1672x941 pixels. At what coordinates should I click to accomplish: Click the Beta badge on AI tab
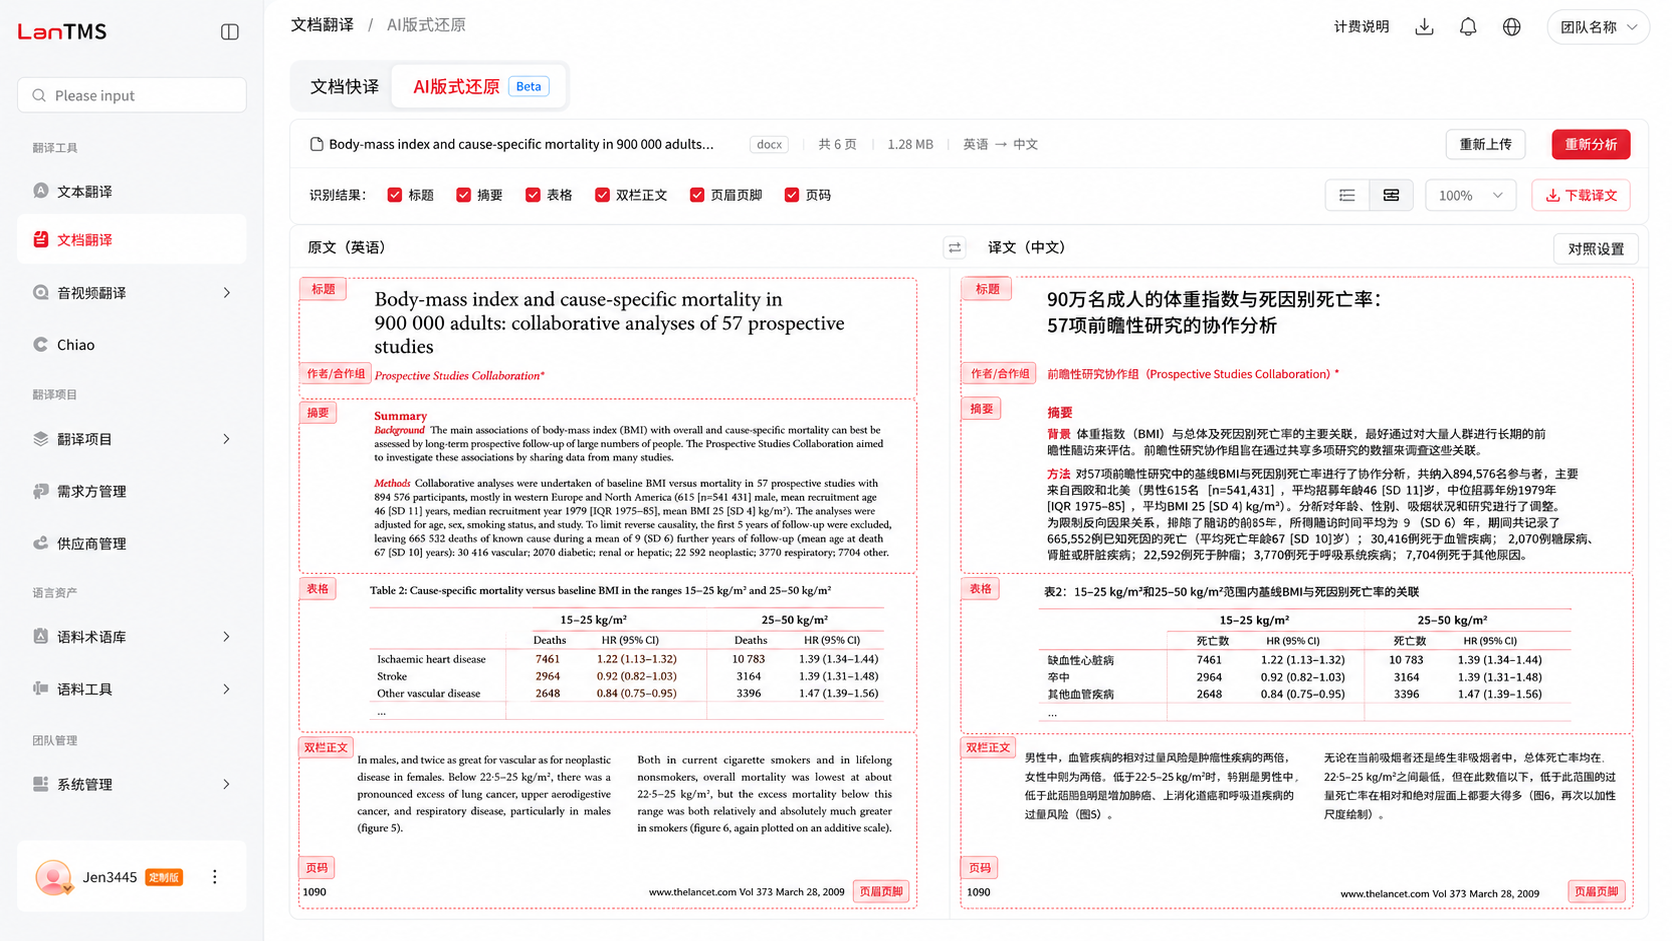(529, 86)
